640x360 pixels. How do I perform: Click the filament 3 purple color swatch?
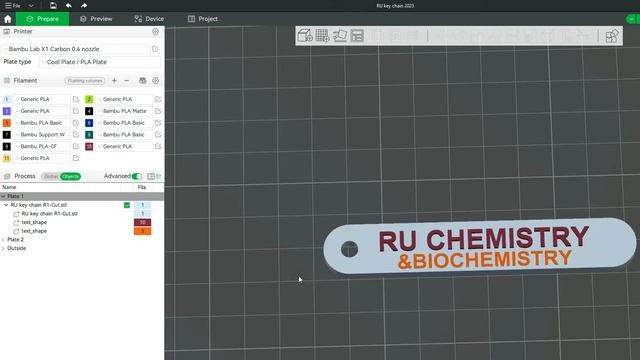(7, 111)
